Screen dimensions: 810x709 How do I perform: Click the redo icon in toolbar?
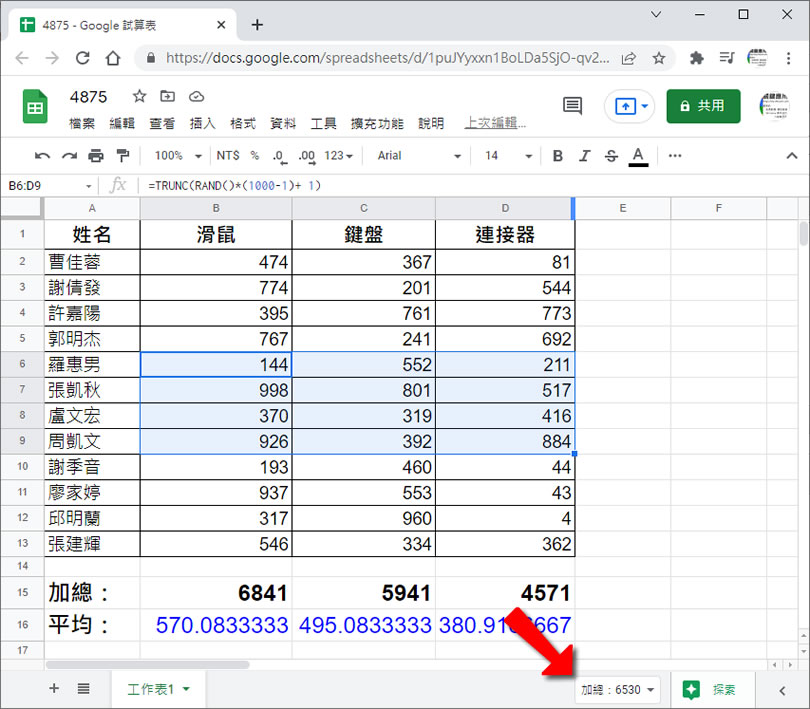pos(69,156)
